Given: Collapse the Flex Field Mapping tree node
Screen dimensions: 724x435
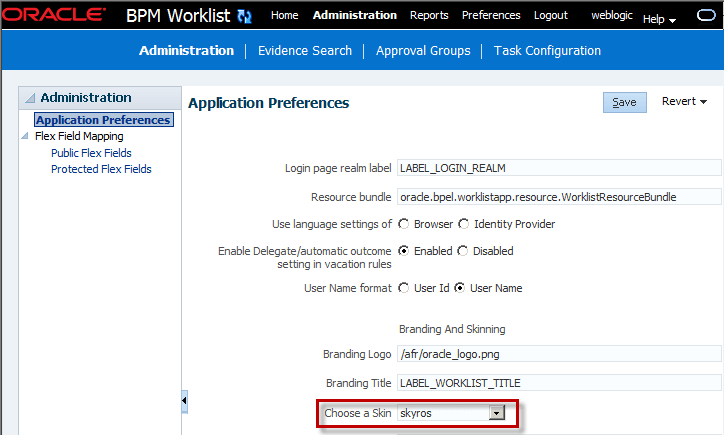Looking at the screenshot, I should [25, 136].
